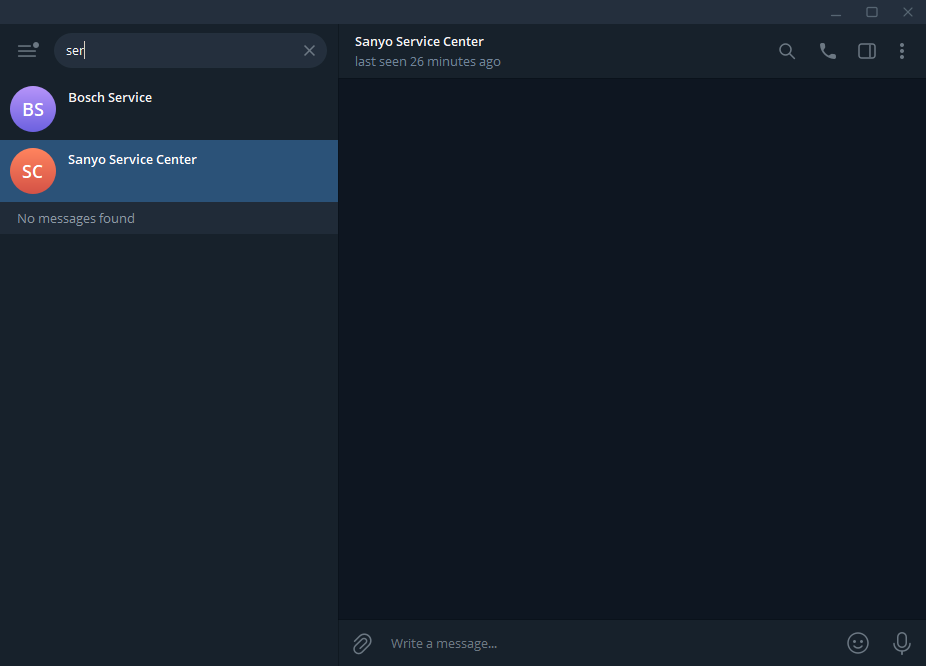This screenshot has height=666, width=926.
Task: Attach a file with the paperclip icon
Action: [x=362, y=644]
